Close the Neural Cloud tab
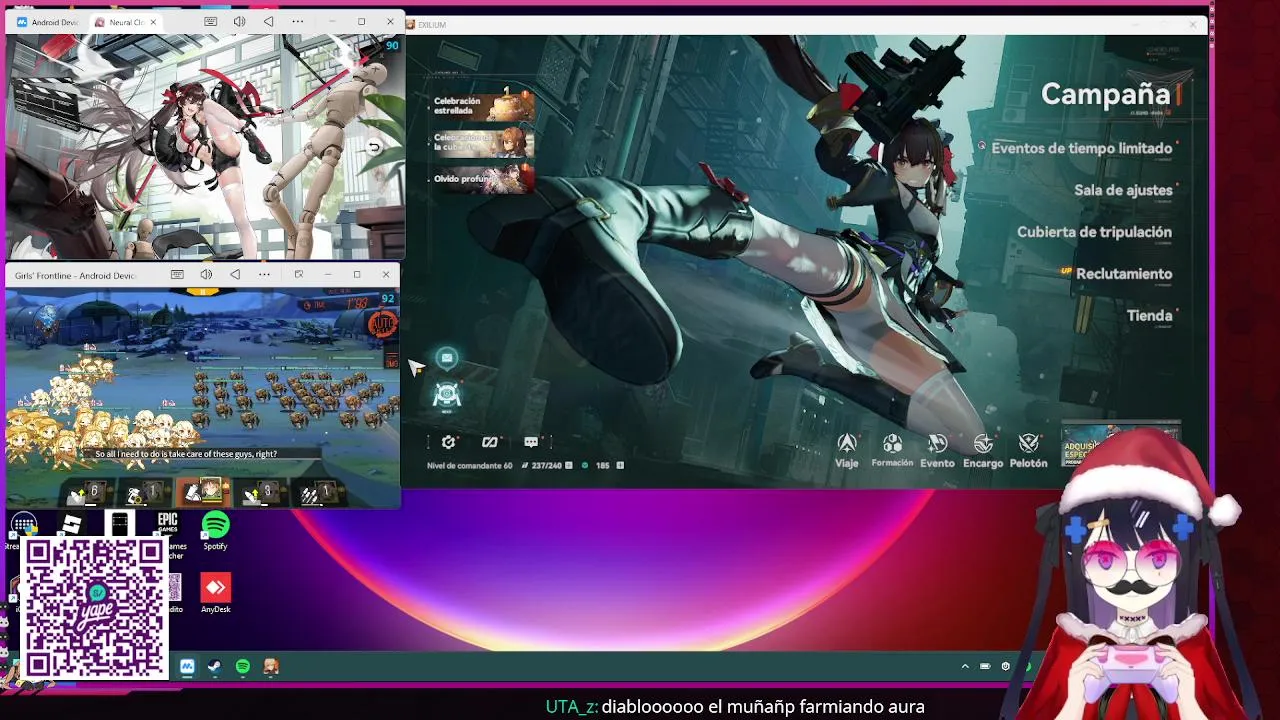This screenshot has height=720, width=1280. point(154,22)
